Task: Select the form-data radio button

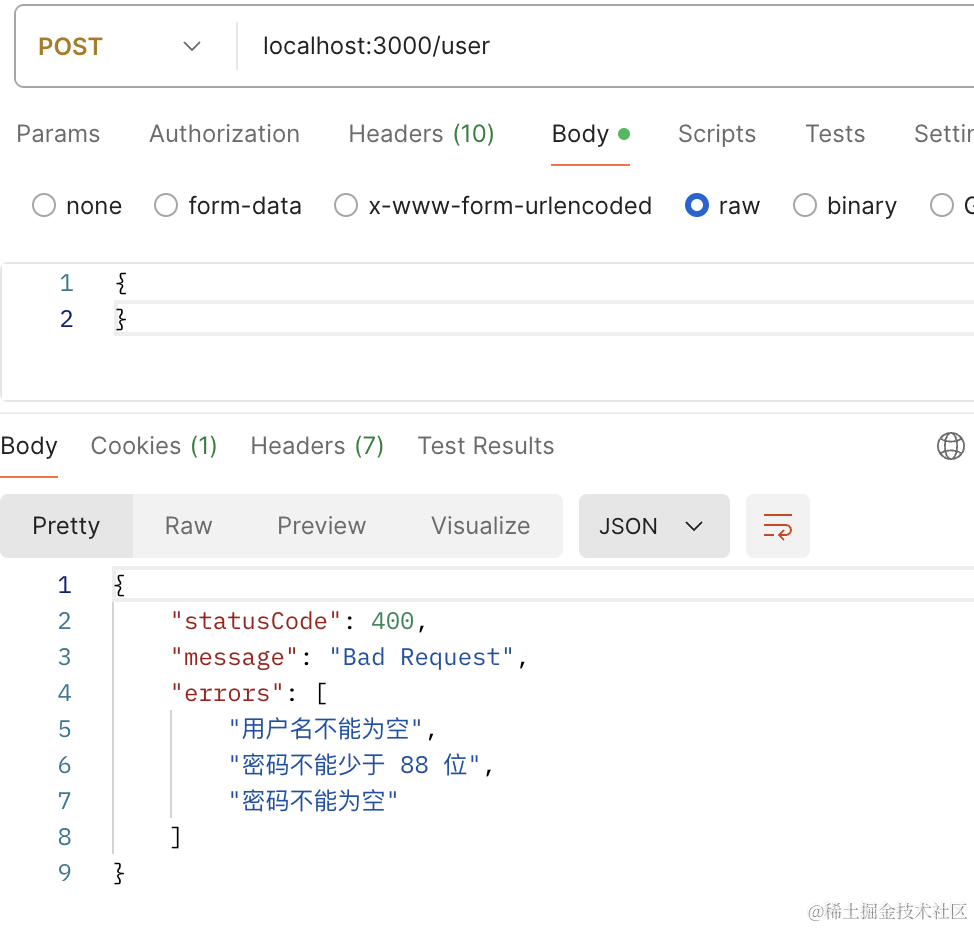Action: (x=166, y=206)
